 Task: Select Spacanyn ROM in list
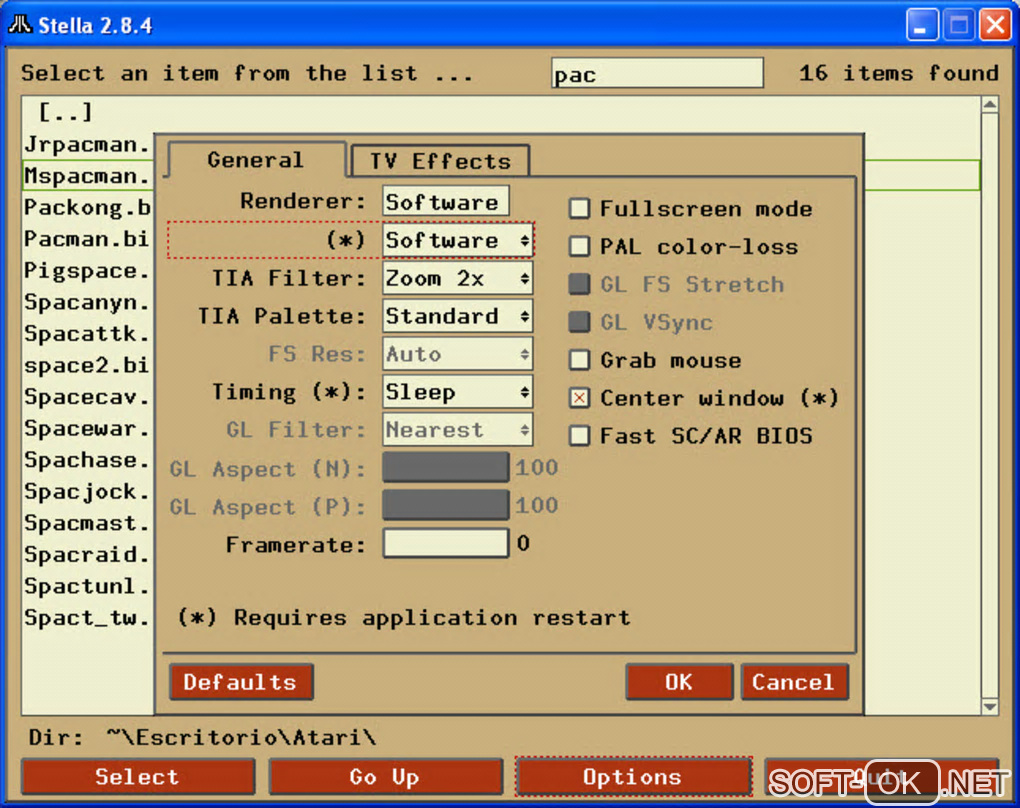(x=87, y=303)
